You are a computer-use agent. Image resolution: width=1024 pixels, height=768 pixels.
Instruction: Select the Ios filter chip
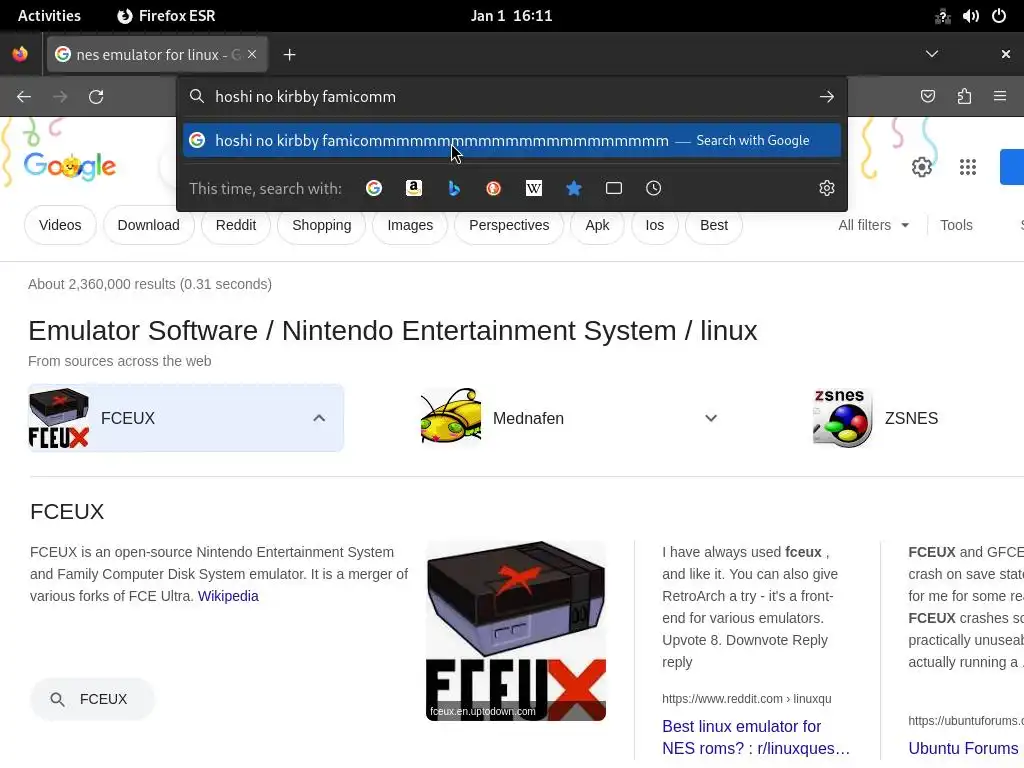(654, 225)
